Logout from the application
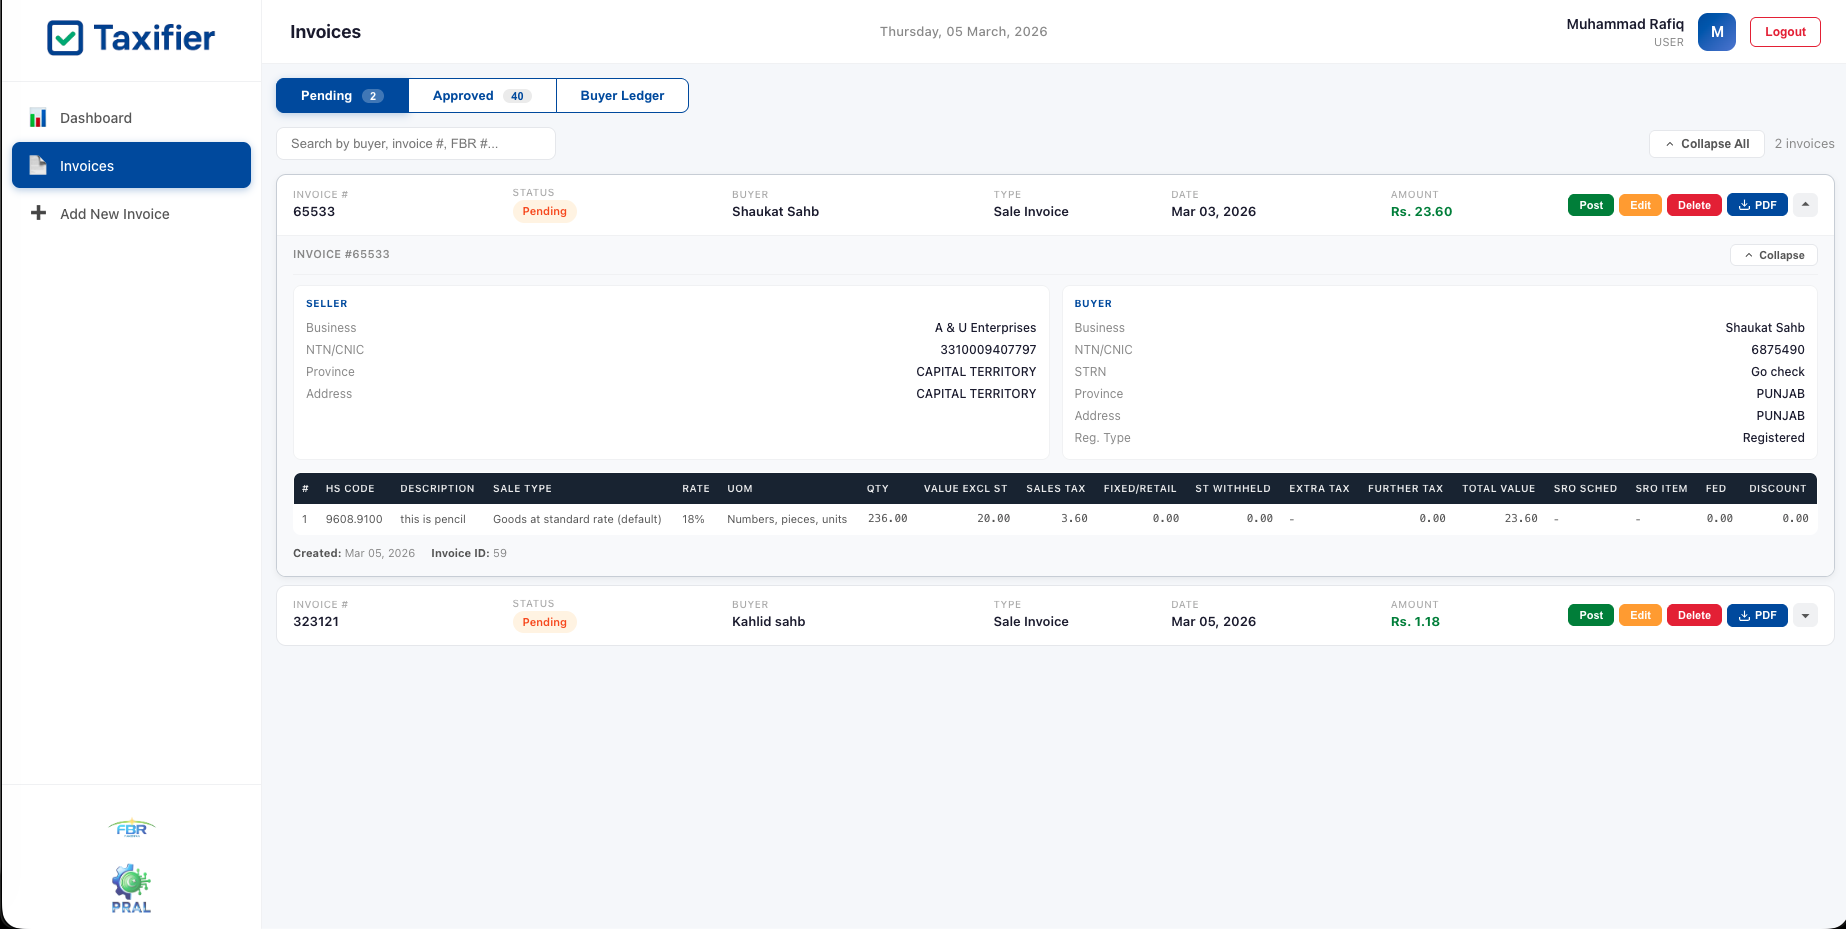This screenshot has height=929, width=1846. [1785, 31]
